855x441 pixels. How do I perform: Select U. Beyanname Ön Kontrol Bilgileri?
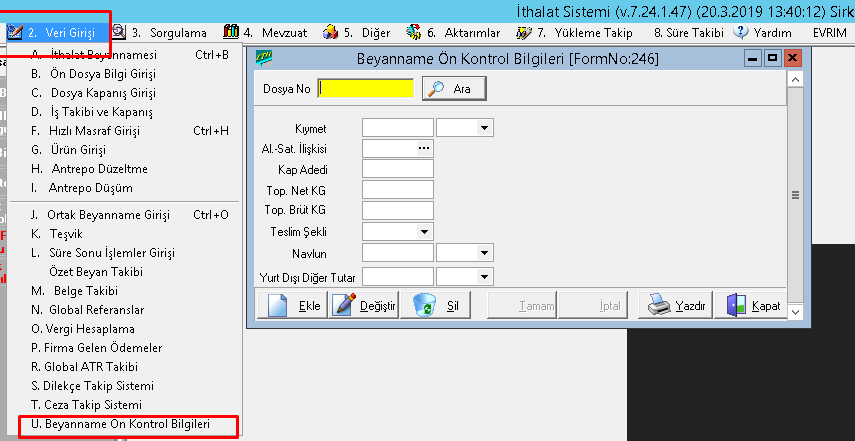pyautogui.click(x=125, y=424)
